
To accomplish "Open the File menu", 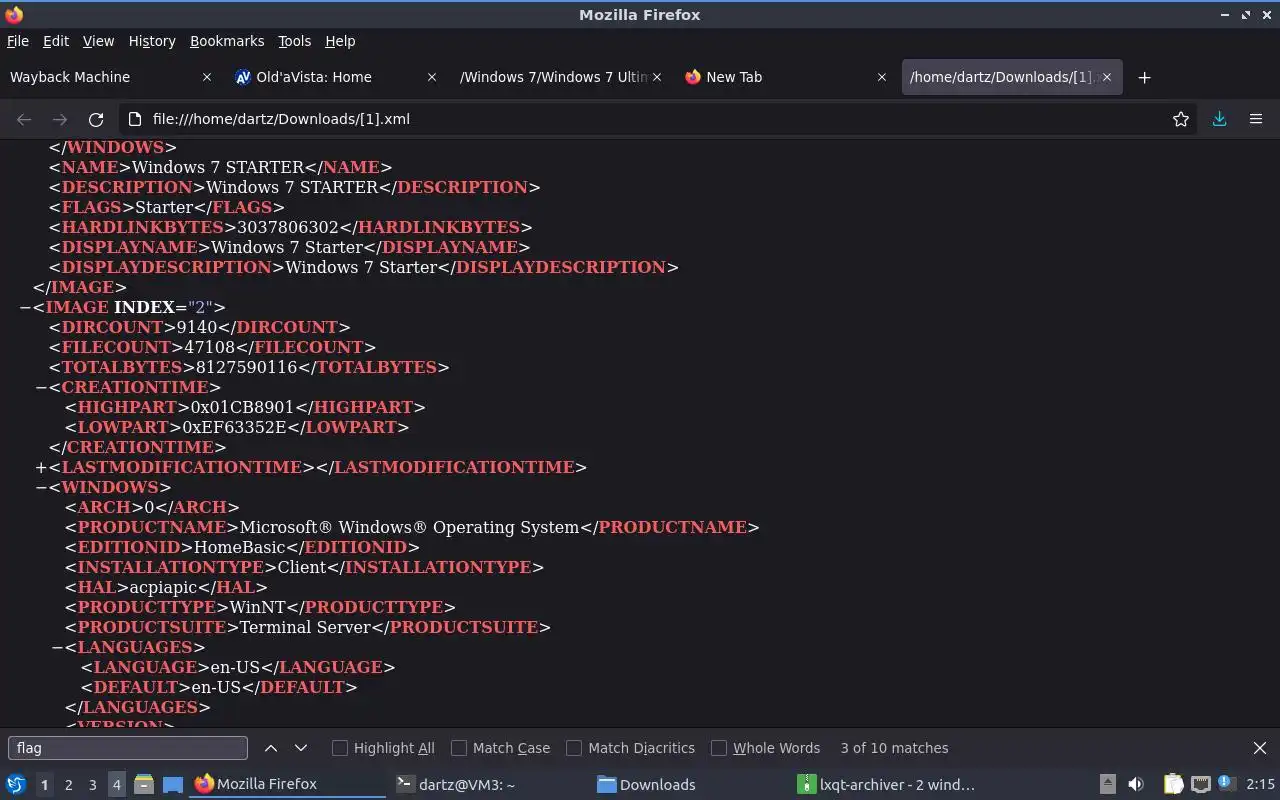I will pyautogui.click(x=18, y=41).
